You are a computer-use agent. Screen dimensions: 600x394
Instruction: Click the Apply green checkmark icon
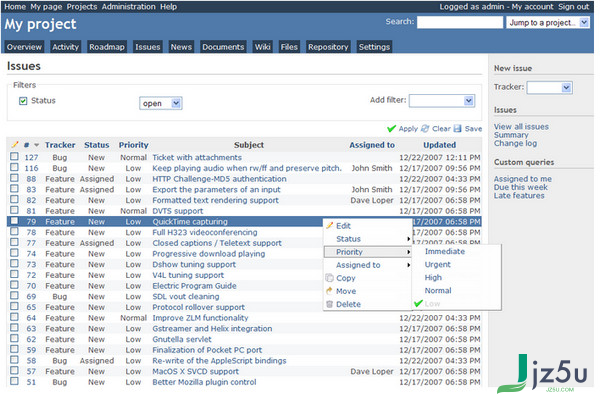[391, 129]
